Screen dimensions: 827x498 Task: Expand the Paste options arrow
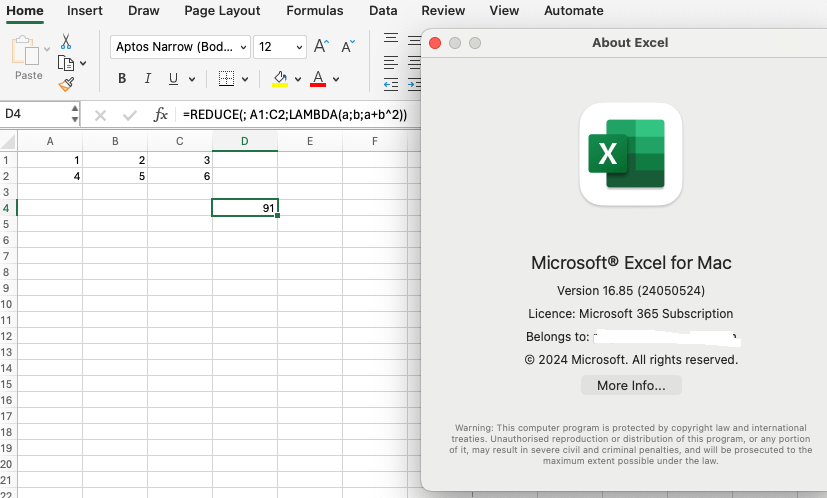coord(47,49)
